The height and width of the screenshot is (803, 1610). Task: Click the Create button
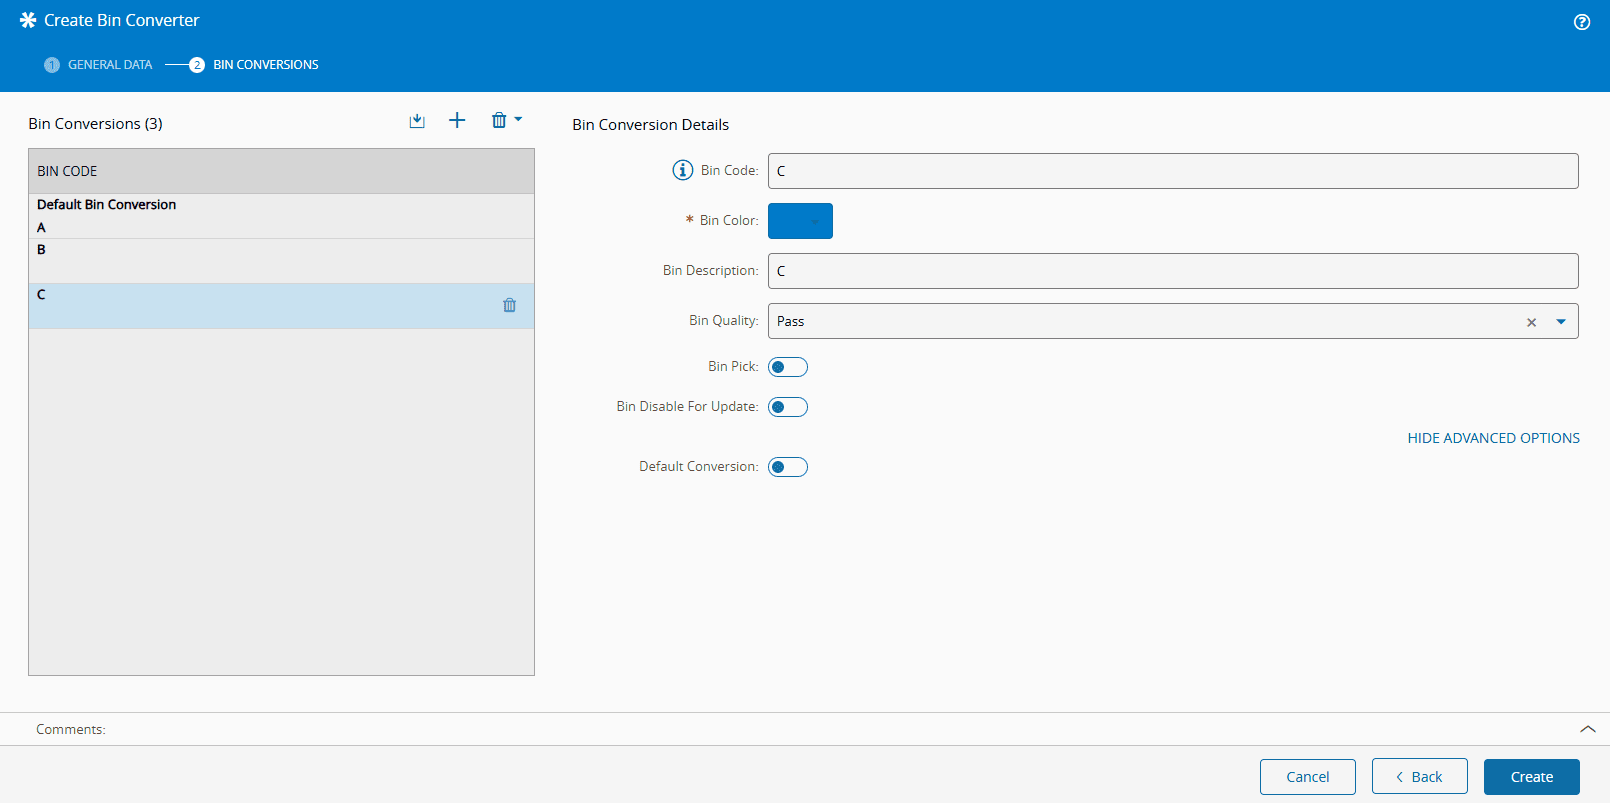pyautogui.click(x=1531, y=777)
